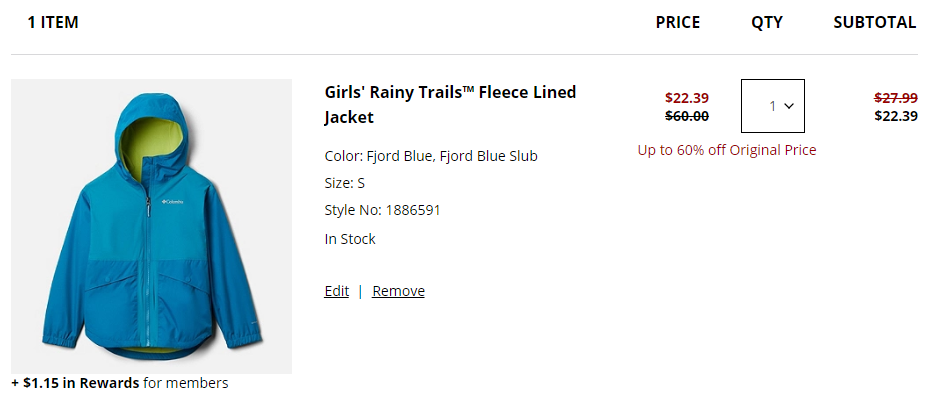
Task: Click the Girls' Rainy Trails Fleece Lined Jacket title
Action: tap(450, 105)
